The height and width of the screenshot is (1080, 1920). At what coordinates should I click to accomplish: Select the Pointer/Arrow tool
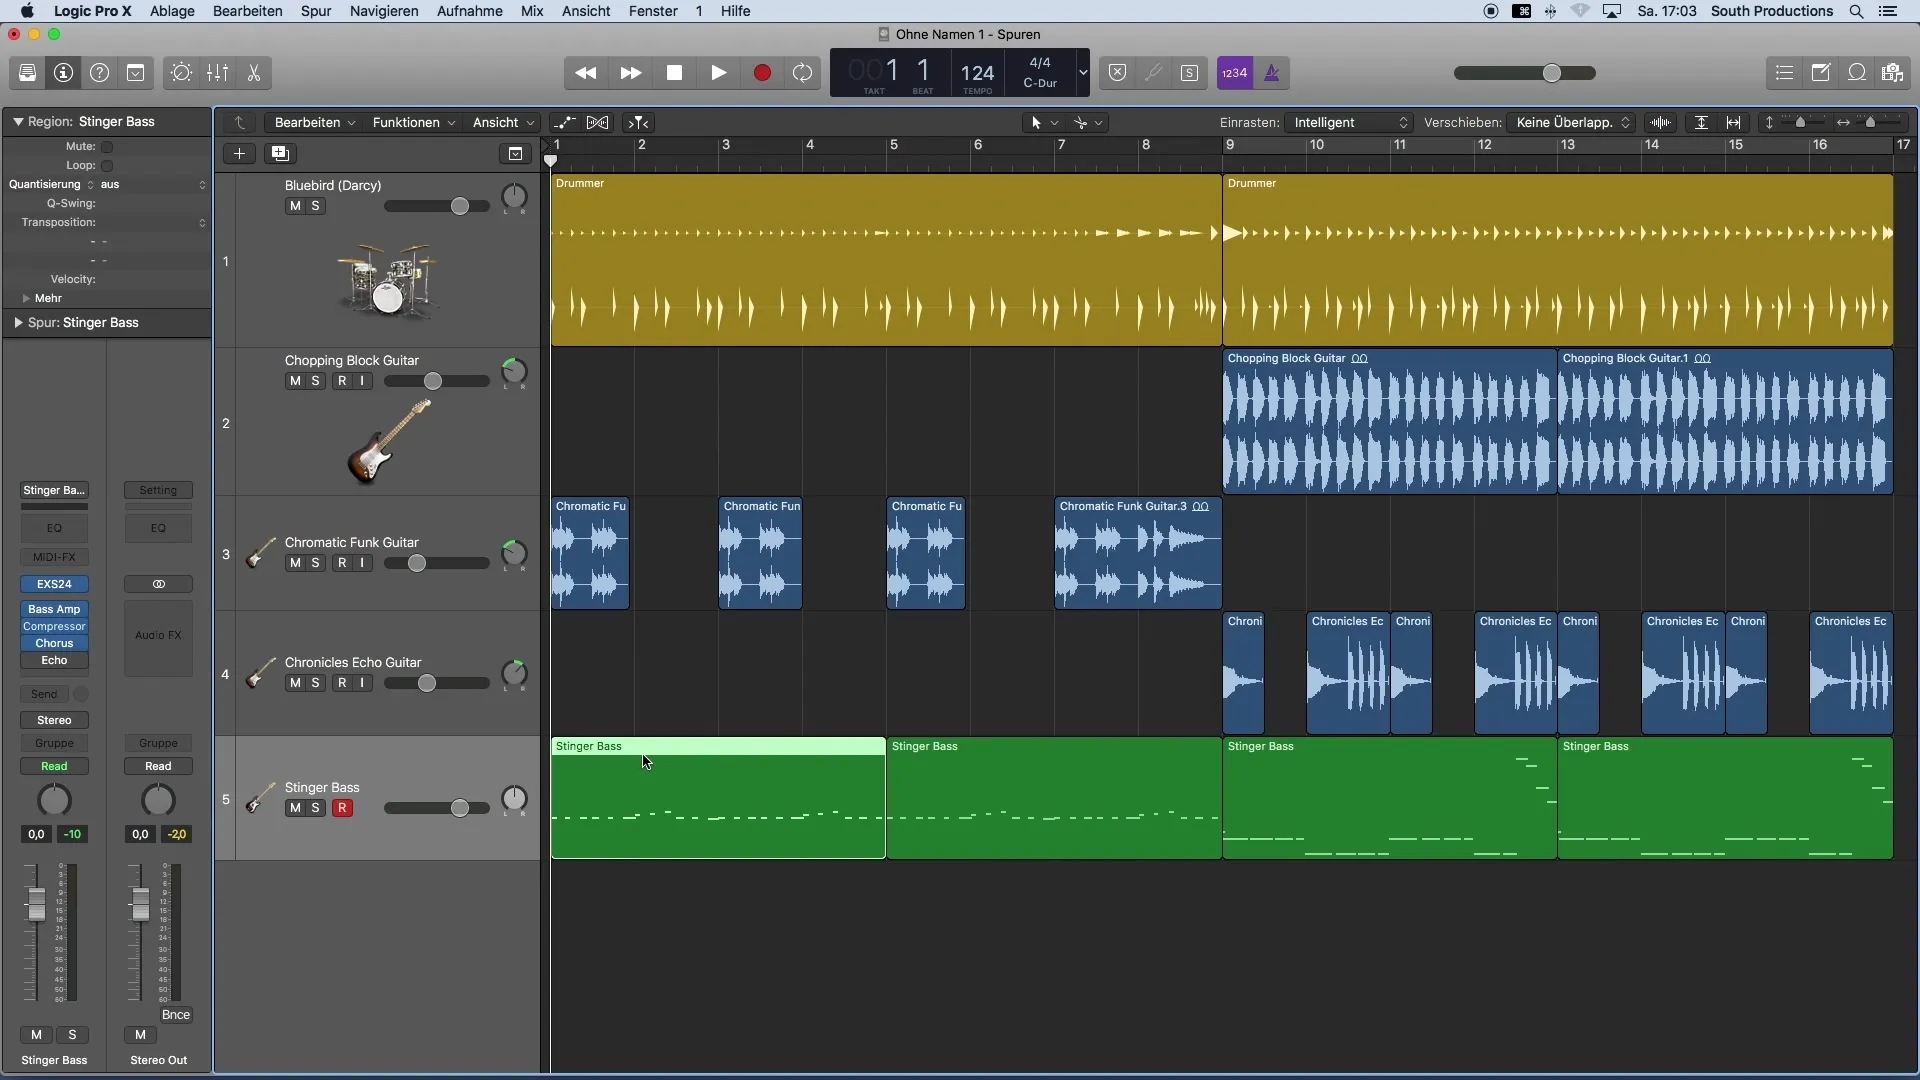1036,120
